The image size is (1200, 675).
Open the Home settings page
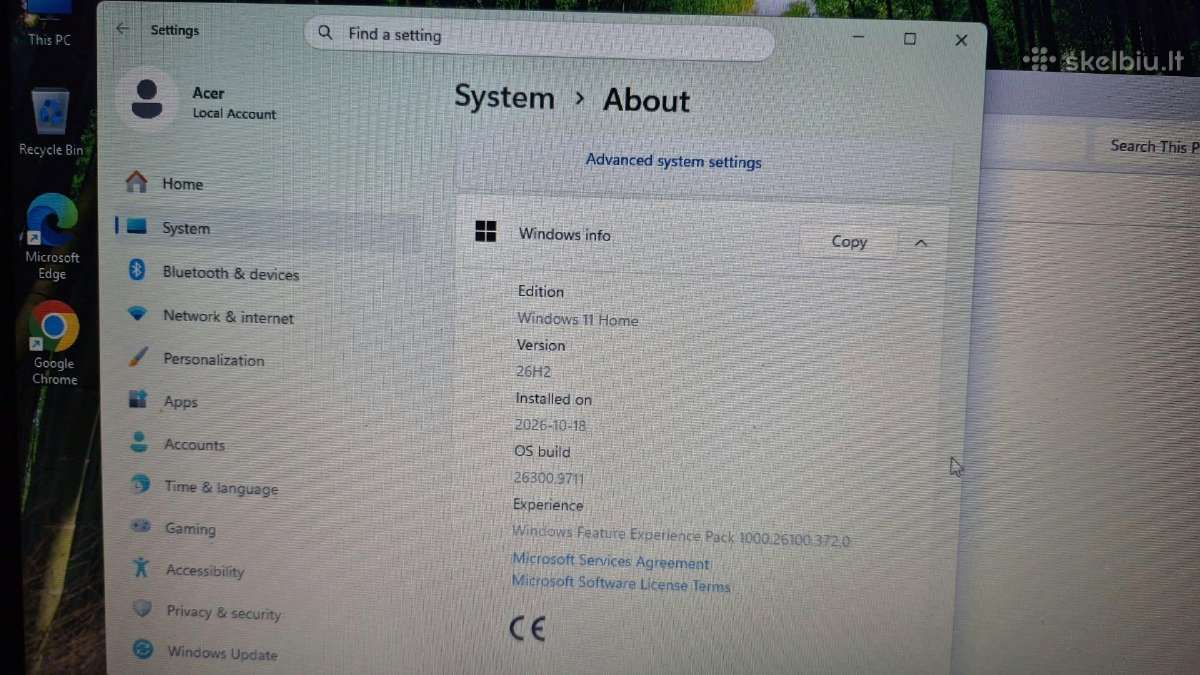pos(183,184)
